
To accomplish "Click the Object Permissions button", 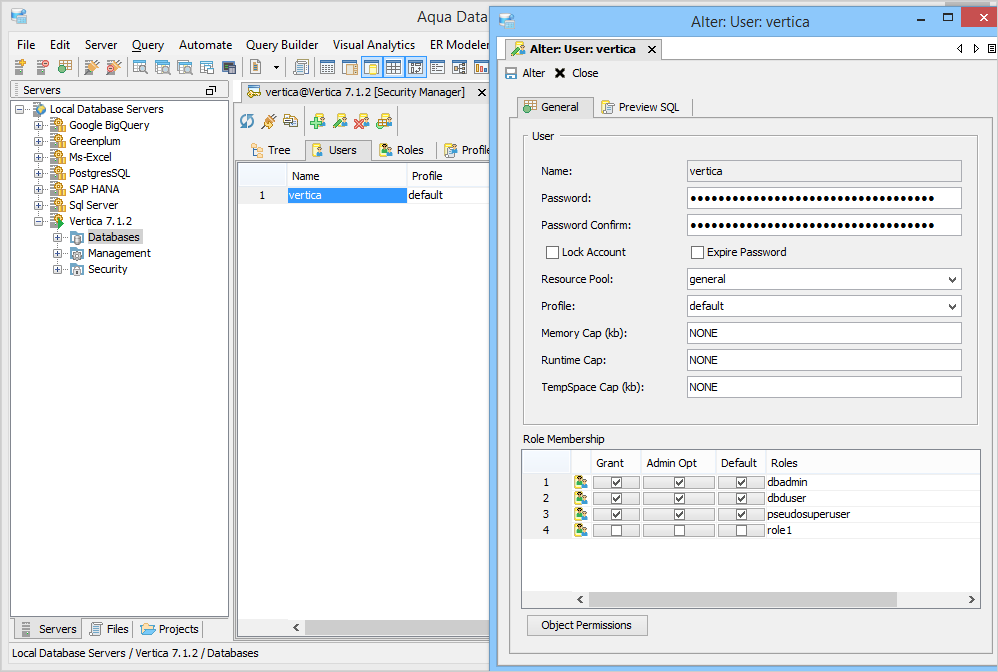I will click(587, 626).
